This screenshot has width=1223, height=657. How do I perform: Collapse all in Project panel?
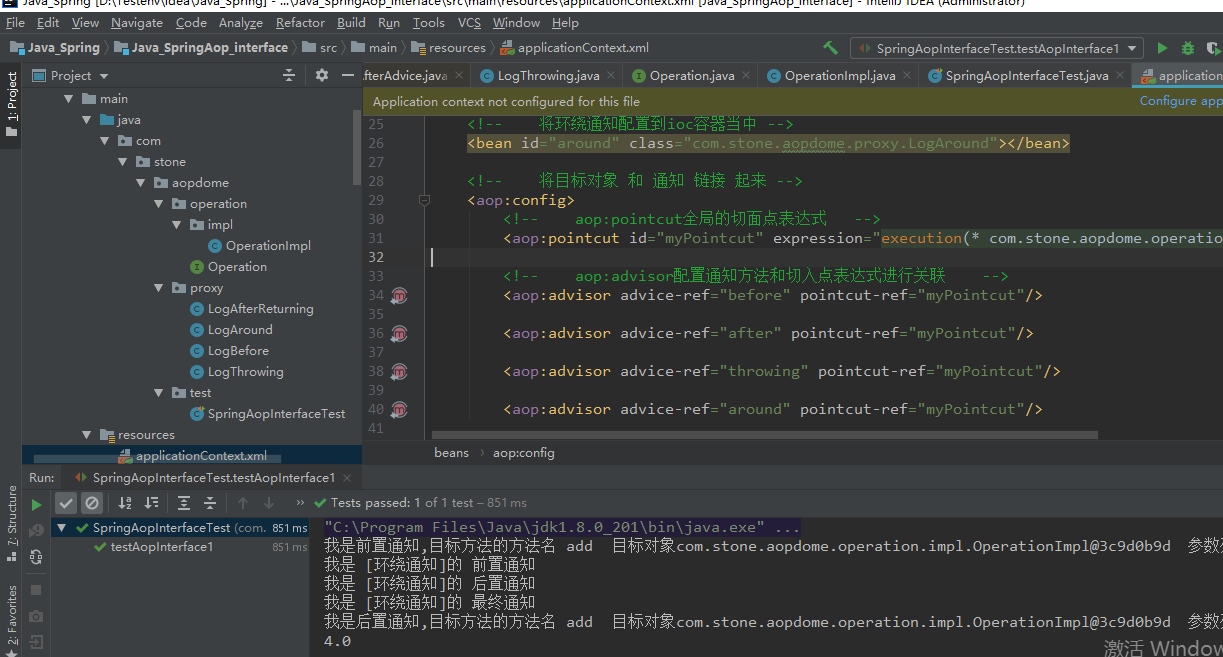(289, 75)
